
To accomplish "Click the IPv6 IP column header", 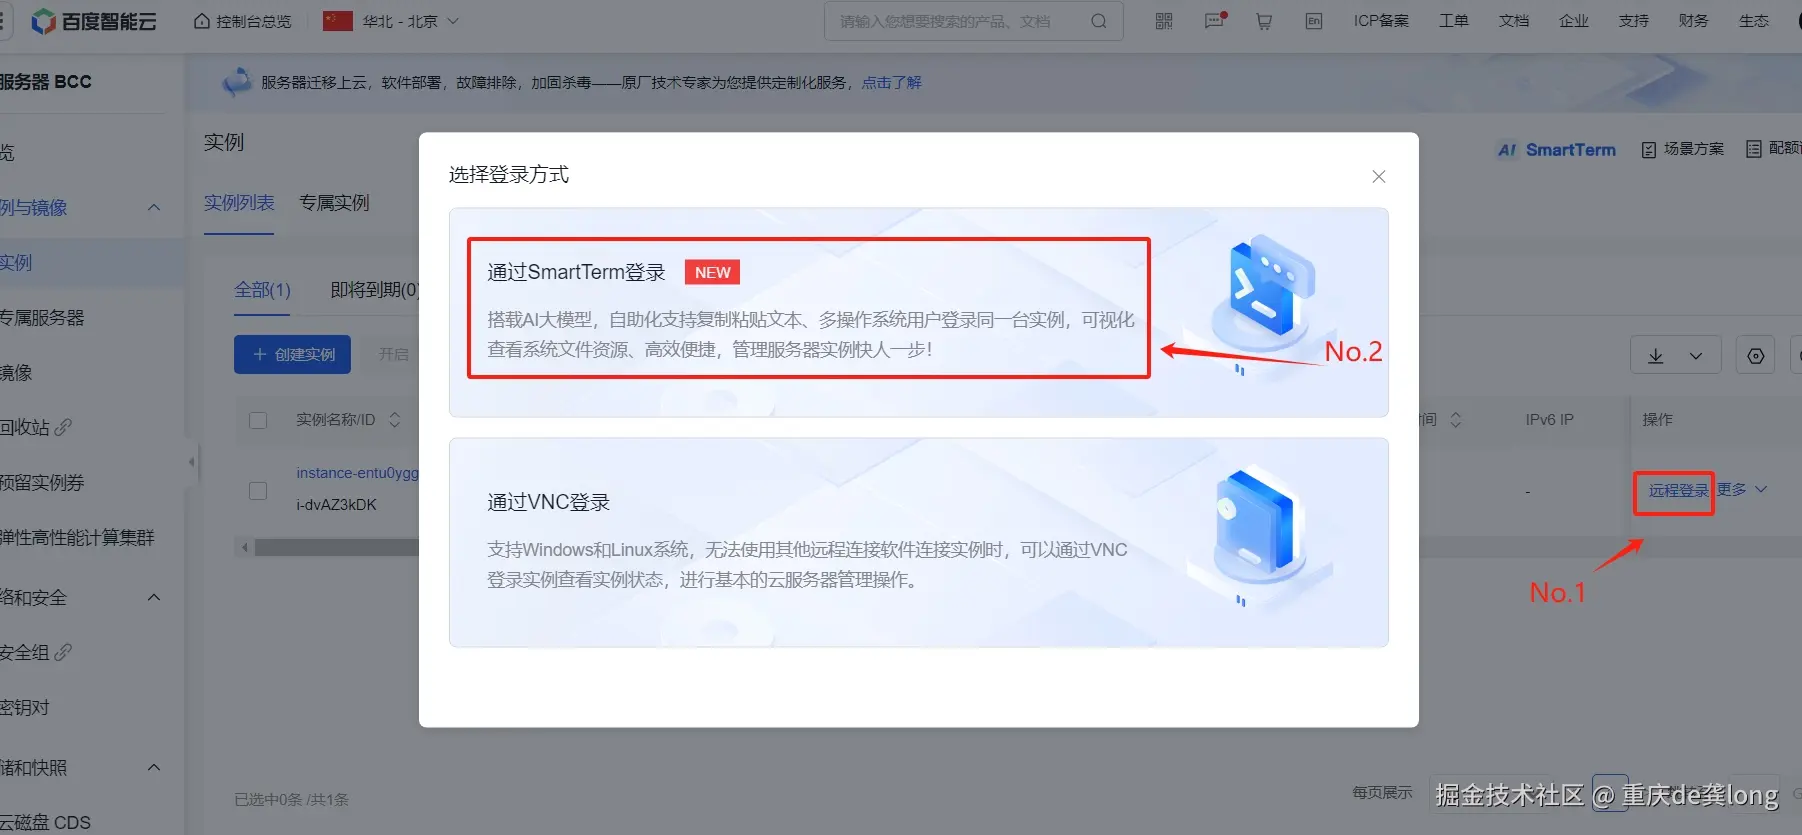I will 1549,420.
